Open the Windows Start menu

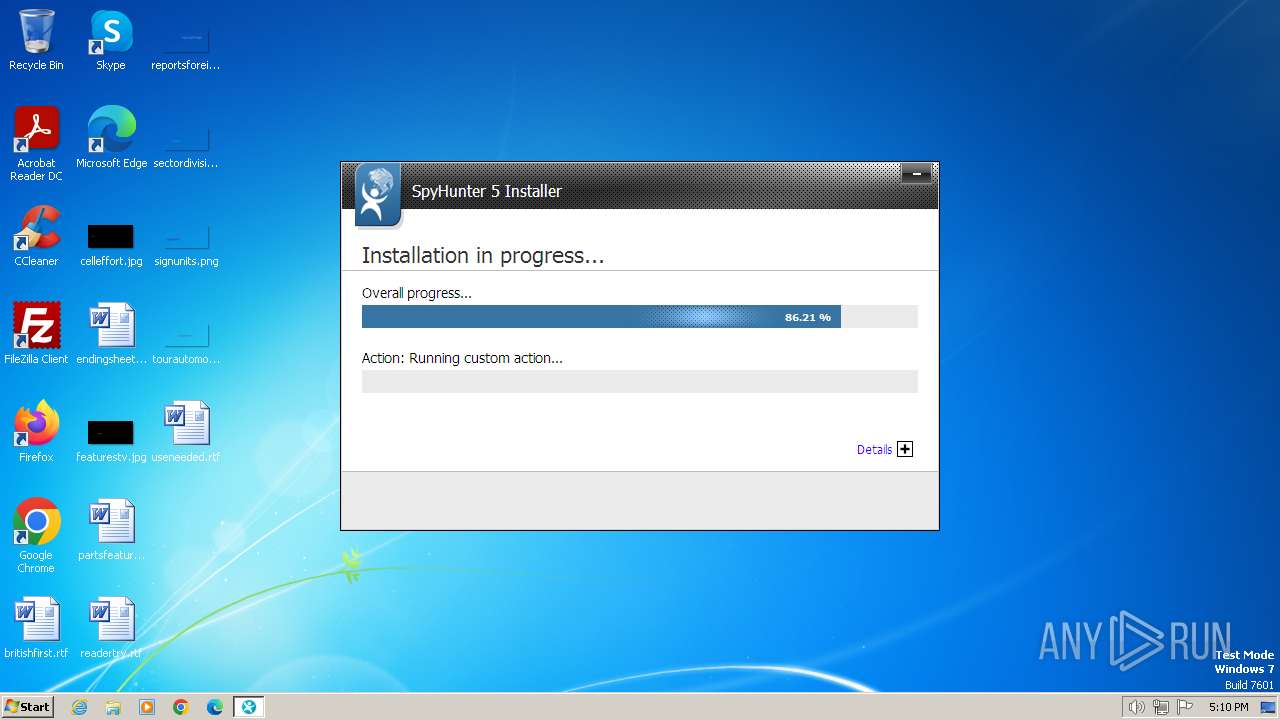[27, 706]
